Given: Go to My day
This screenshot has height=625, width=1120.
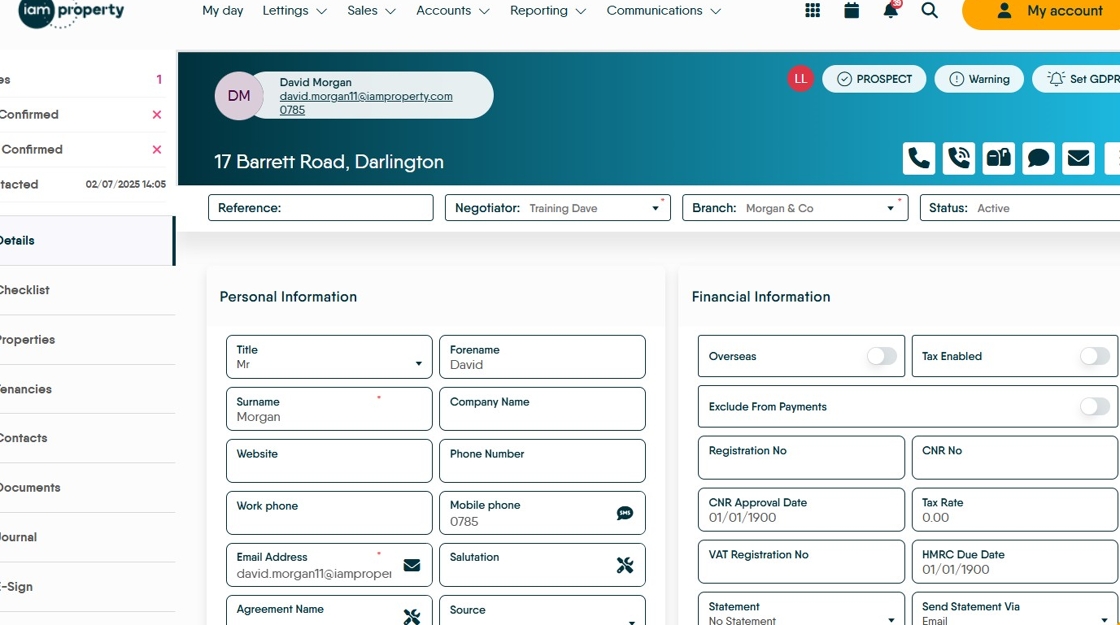Looking at the screenshot, I should click(x=223, y=11).
